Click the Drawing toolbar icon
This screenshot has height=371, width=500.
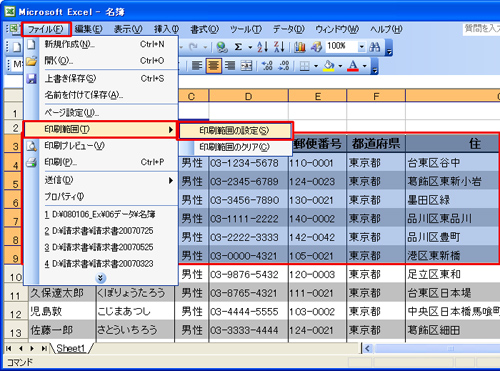pyautogui.click(x=316, y=47)
